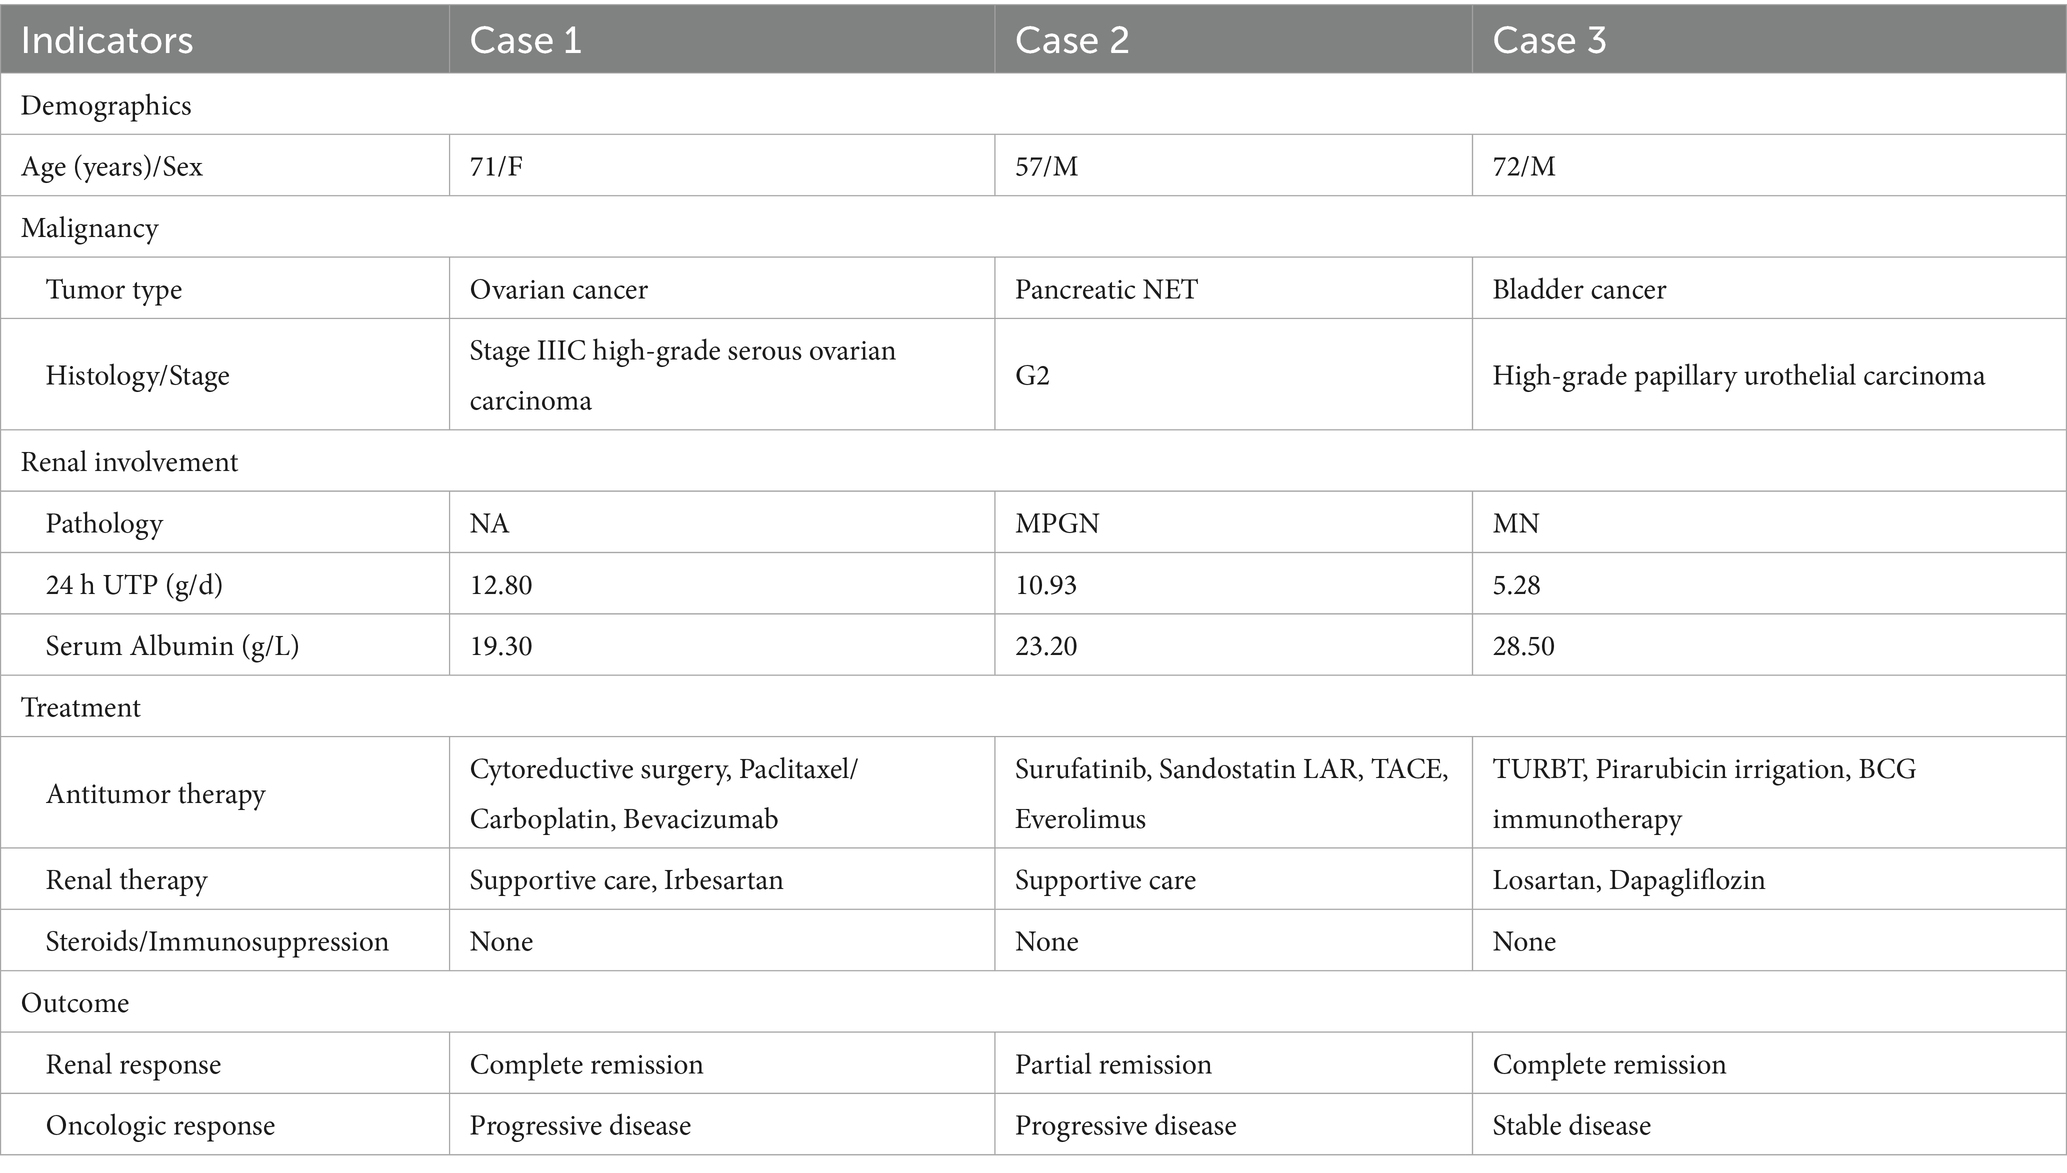
Task: Click the Losartan, Dapagliflozin cell
Action: pyautogui.click(x=1628, y=880)
